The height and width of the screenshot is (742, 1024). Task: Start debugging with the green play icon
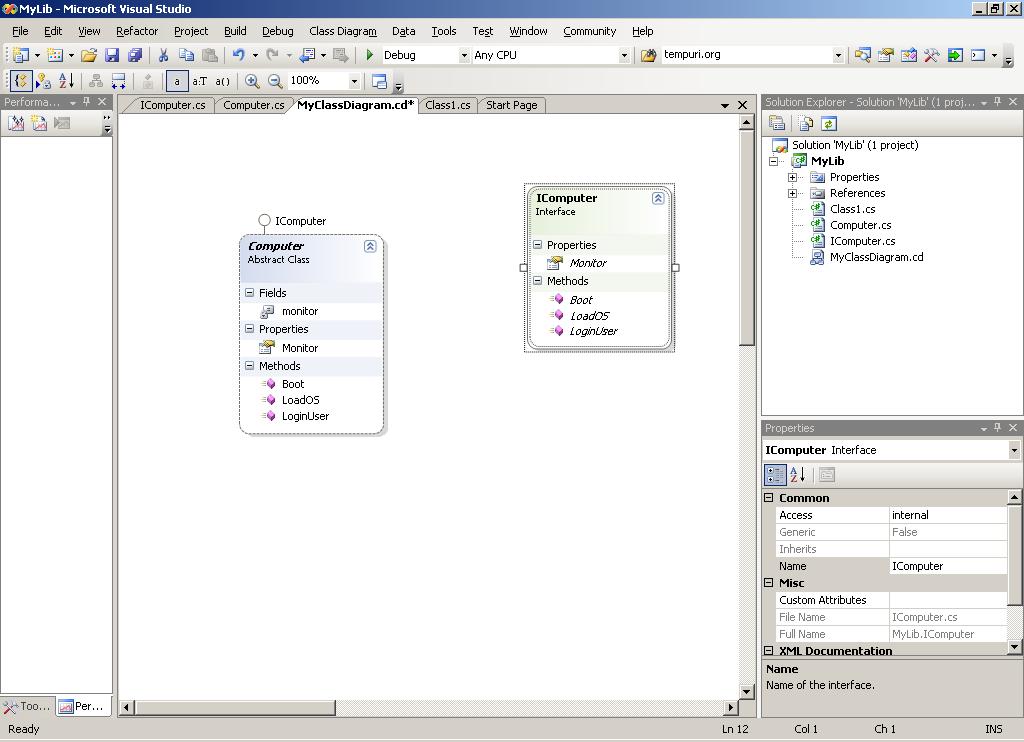point(370,56)
